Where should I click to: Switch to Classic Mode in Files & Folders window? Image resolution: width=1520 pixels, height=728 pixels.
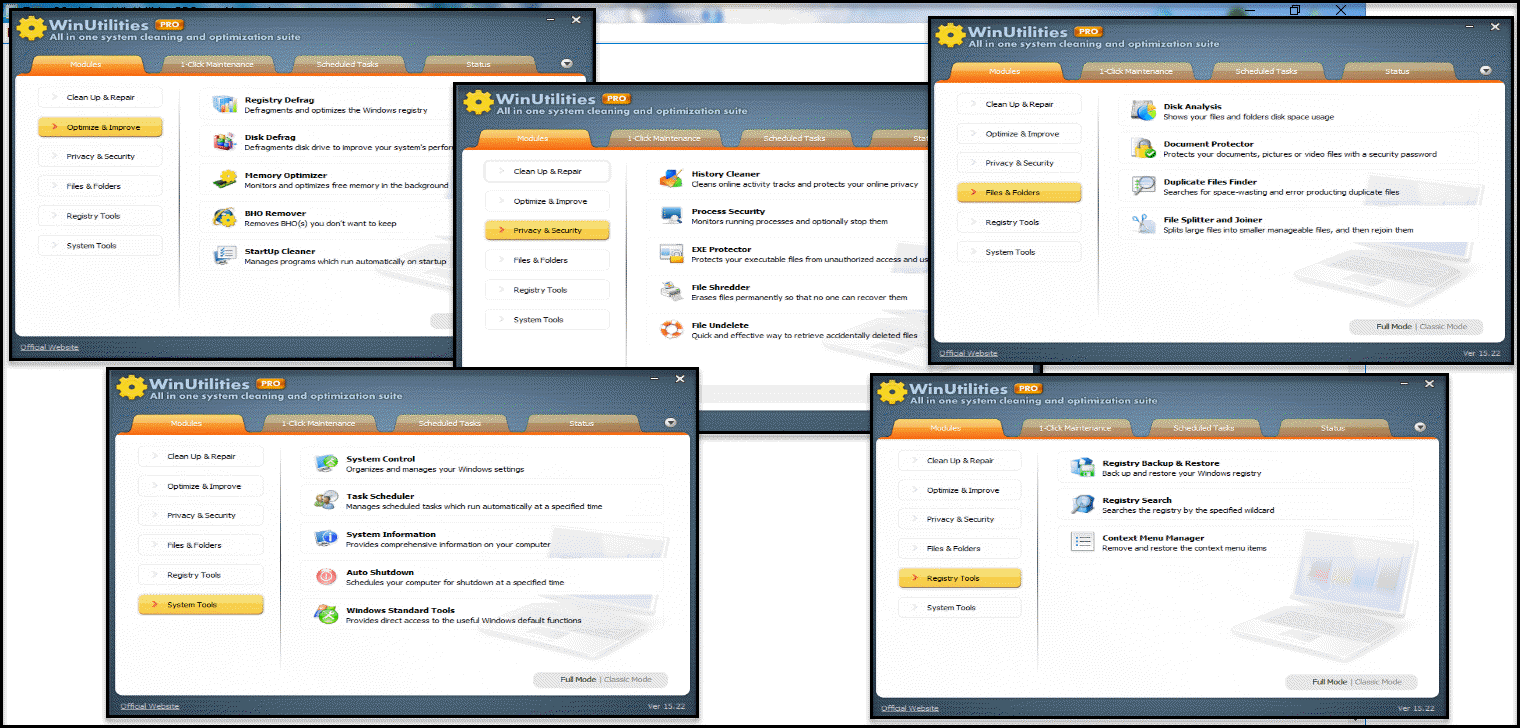pyautogui.click(x=1443, y=327)
